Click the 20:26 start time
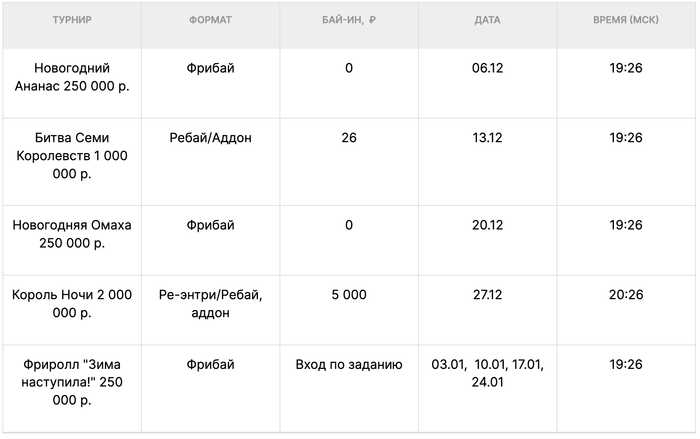Screen dimensions: 700x439 (x=625, y=295)
